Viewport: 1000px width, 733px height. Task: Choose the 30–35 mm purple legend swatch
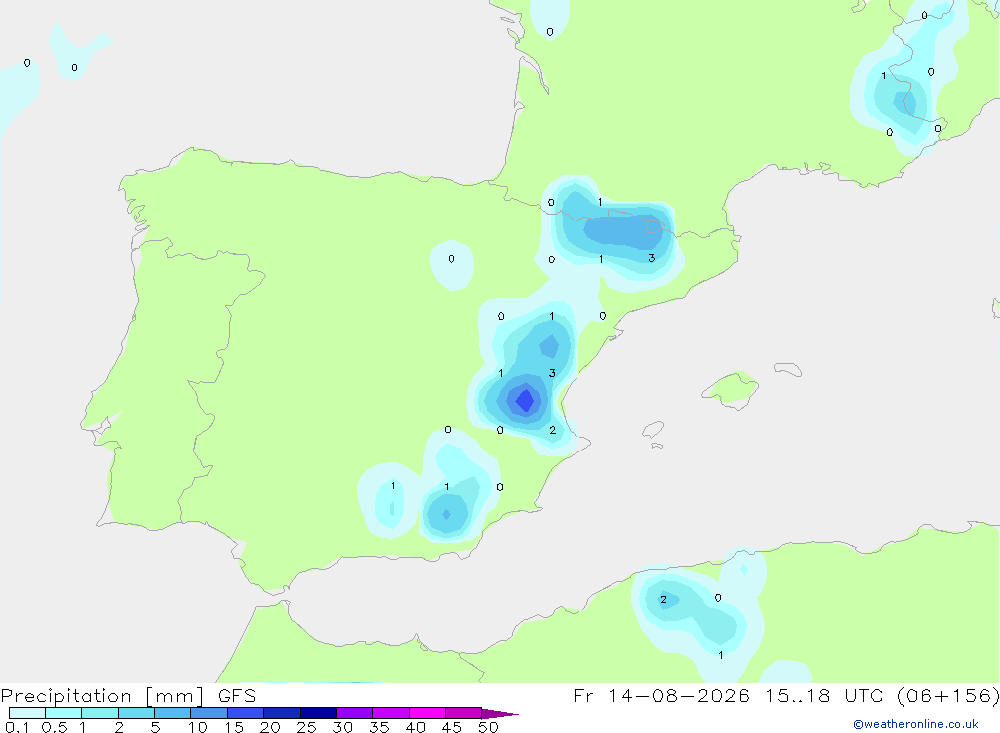click(x=355, y=713)
